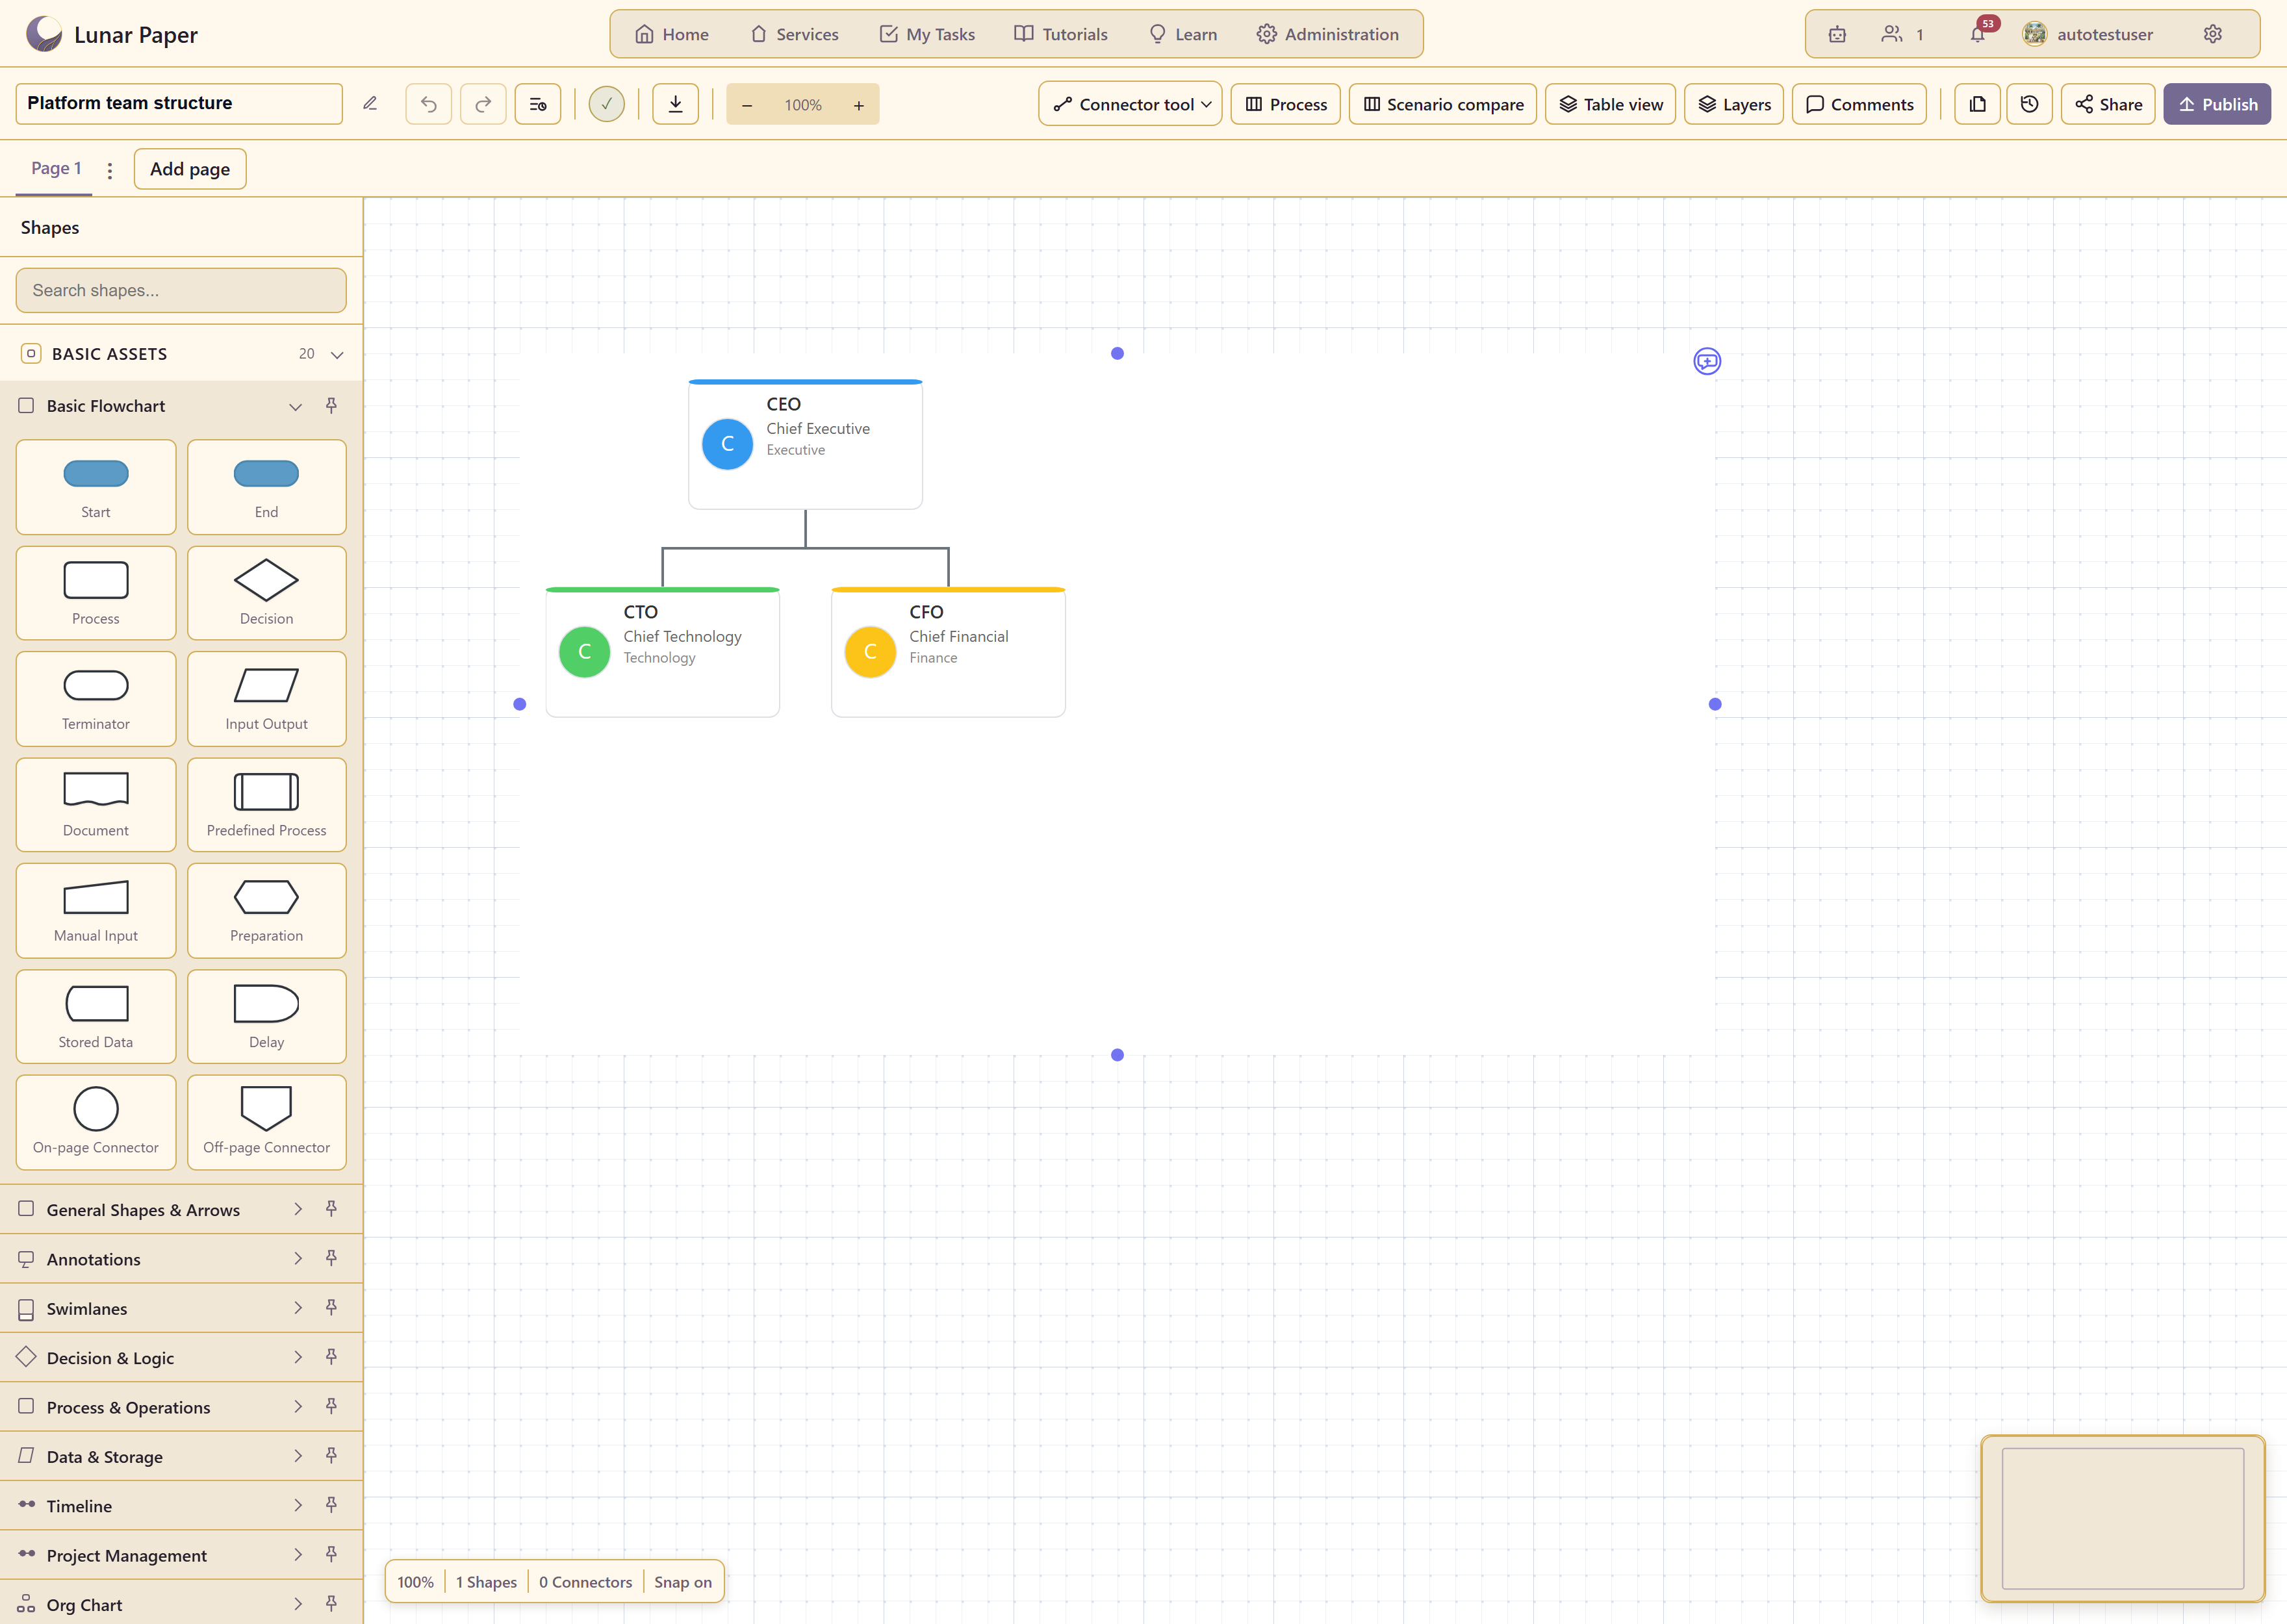Pick the Manual Input shape
The width and height of the screenshot is (2287, 1624).
(x=96, y=911)
